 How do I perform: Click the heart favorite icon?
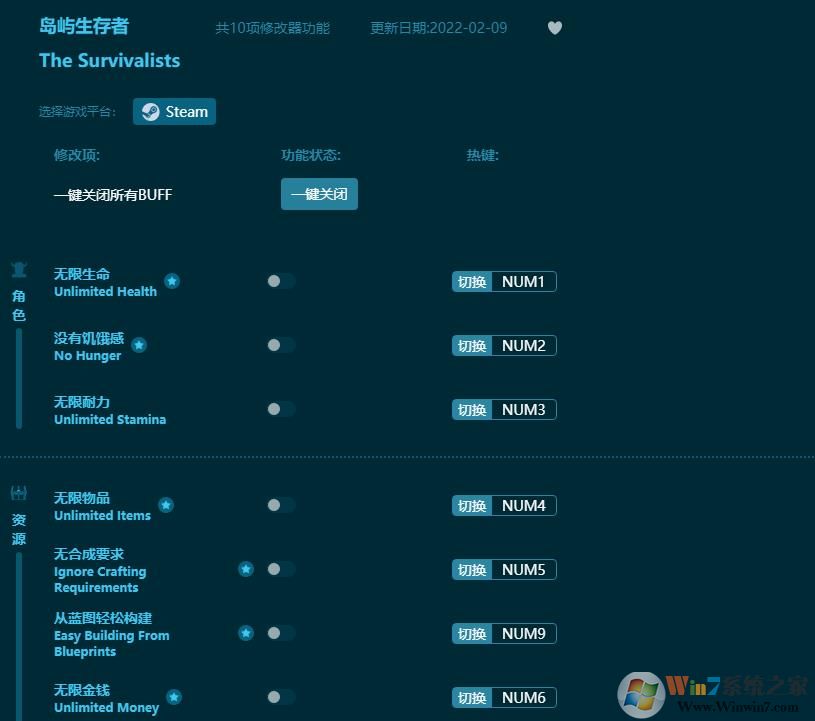[555, 28]
